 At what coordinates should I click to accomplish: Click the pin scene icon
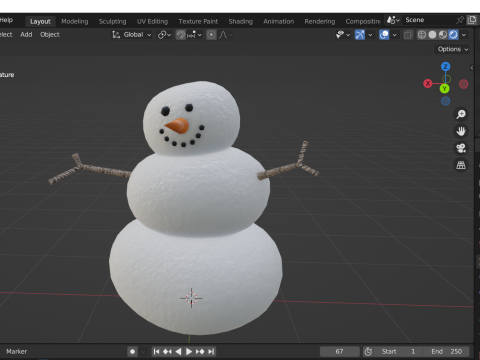460,20
